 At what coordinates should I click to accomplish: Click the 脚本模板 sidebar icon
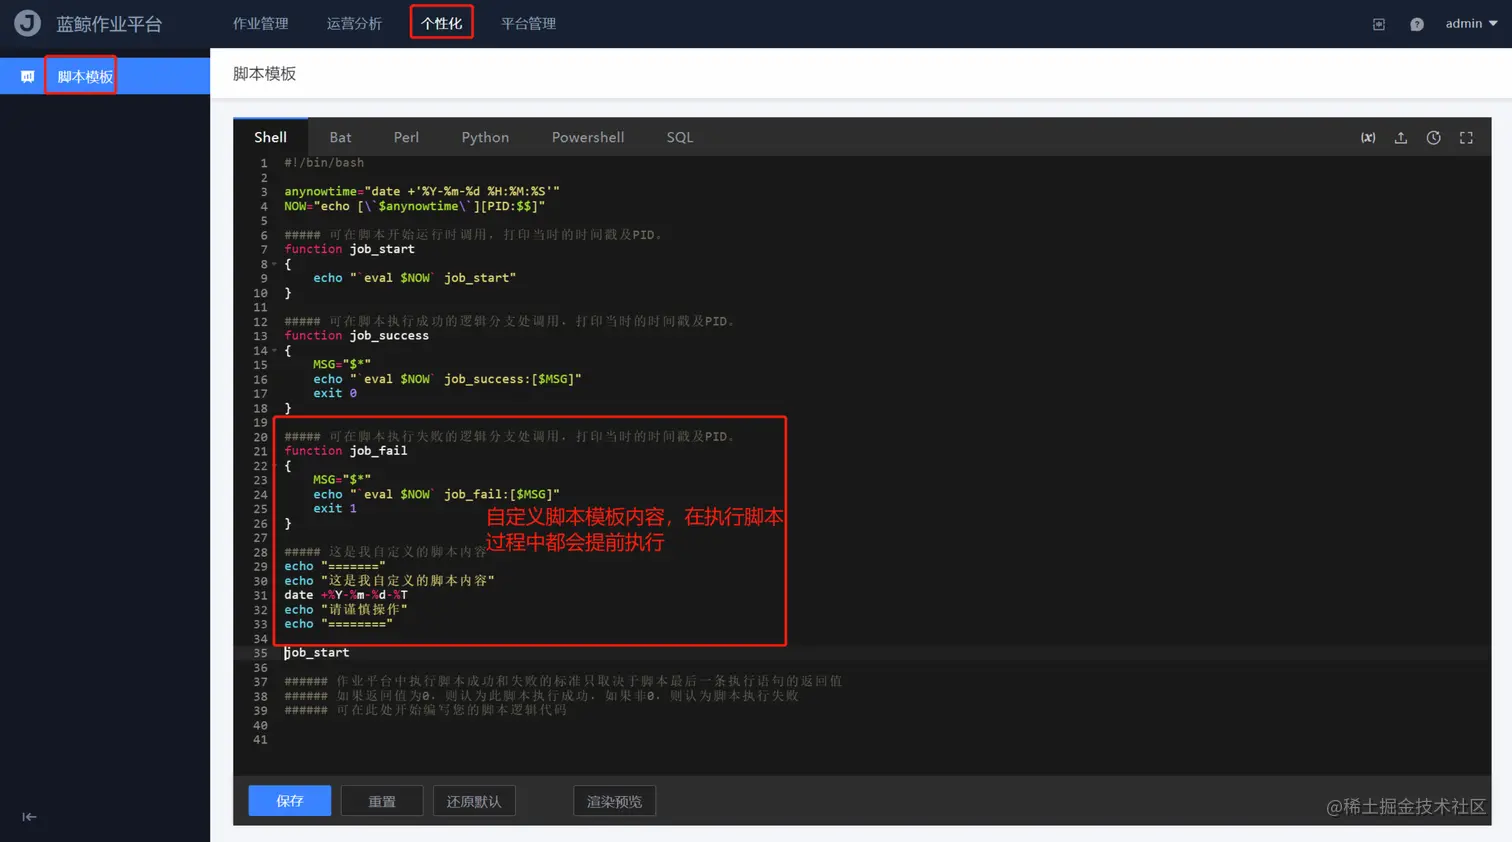pos(27,76)
